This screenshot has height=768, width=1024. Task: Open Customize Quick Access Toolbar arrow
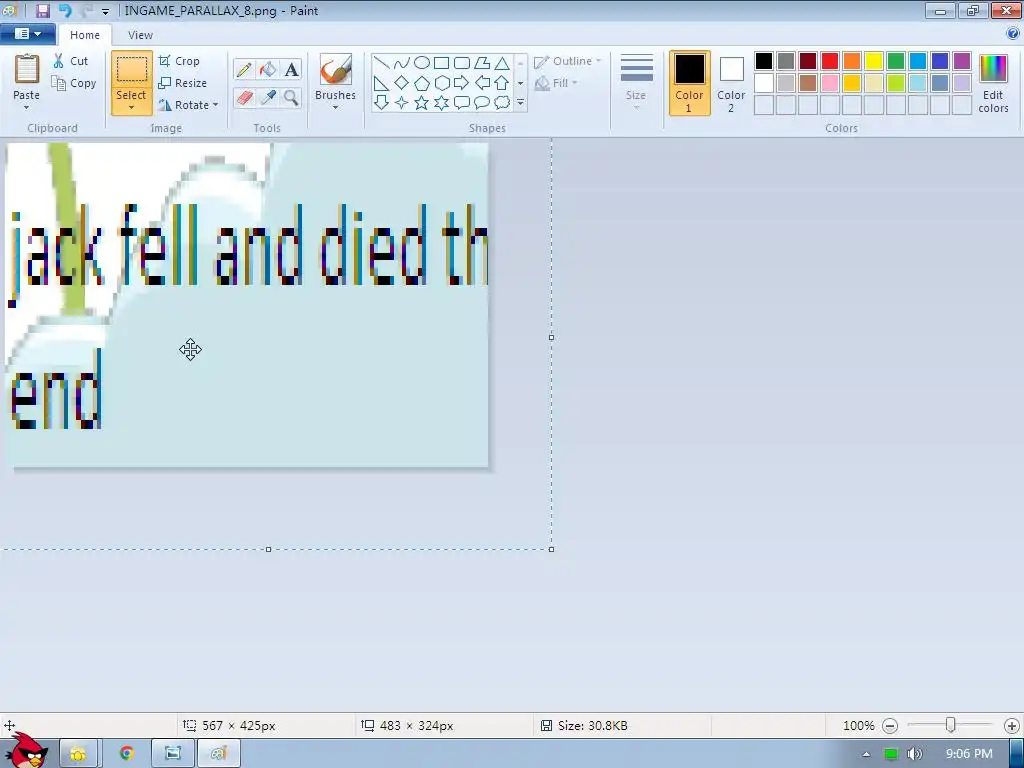105,11
